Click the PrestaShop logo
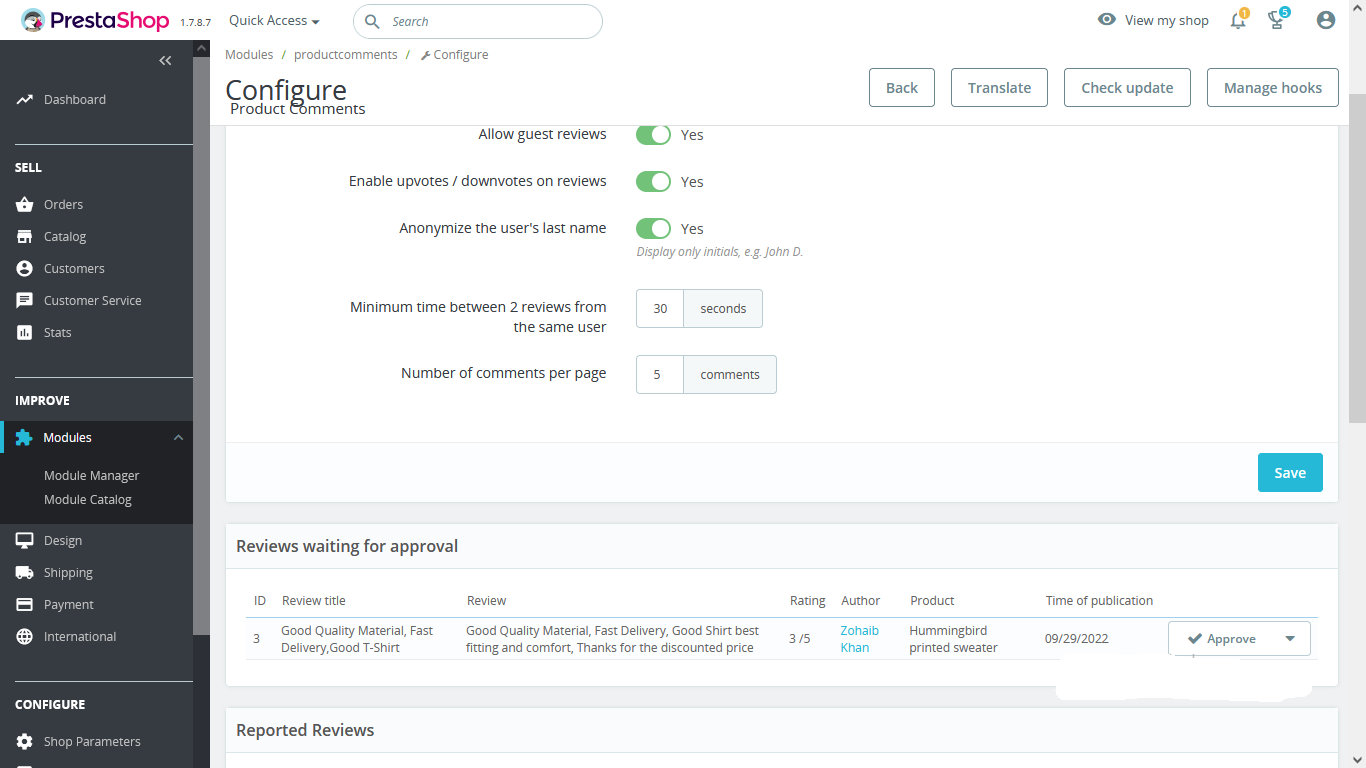The height and width of the screenshot is (768, 1366). point(96,20)
